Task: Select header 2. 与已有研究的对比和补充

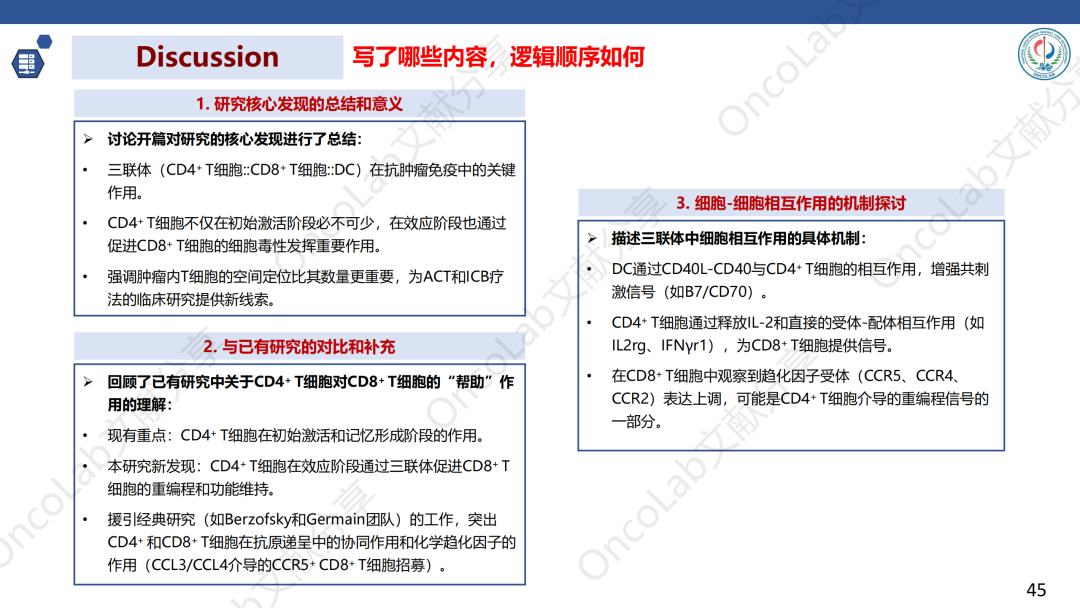Action: (299, 347)
